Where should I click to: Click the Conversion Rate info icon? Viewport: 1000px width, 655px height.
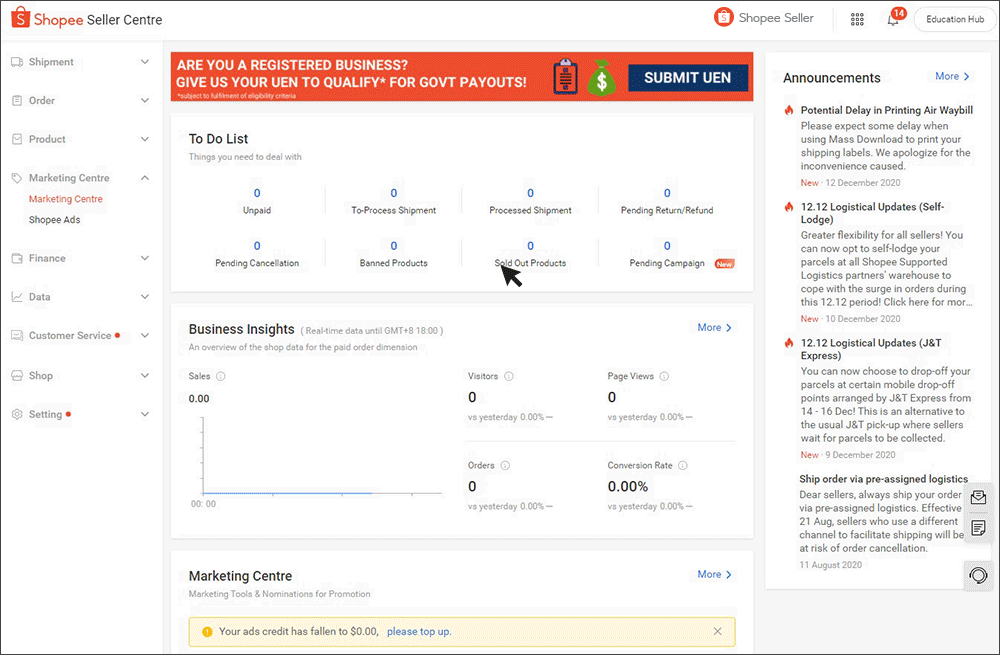point(683,466)
